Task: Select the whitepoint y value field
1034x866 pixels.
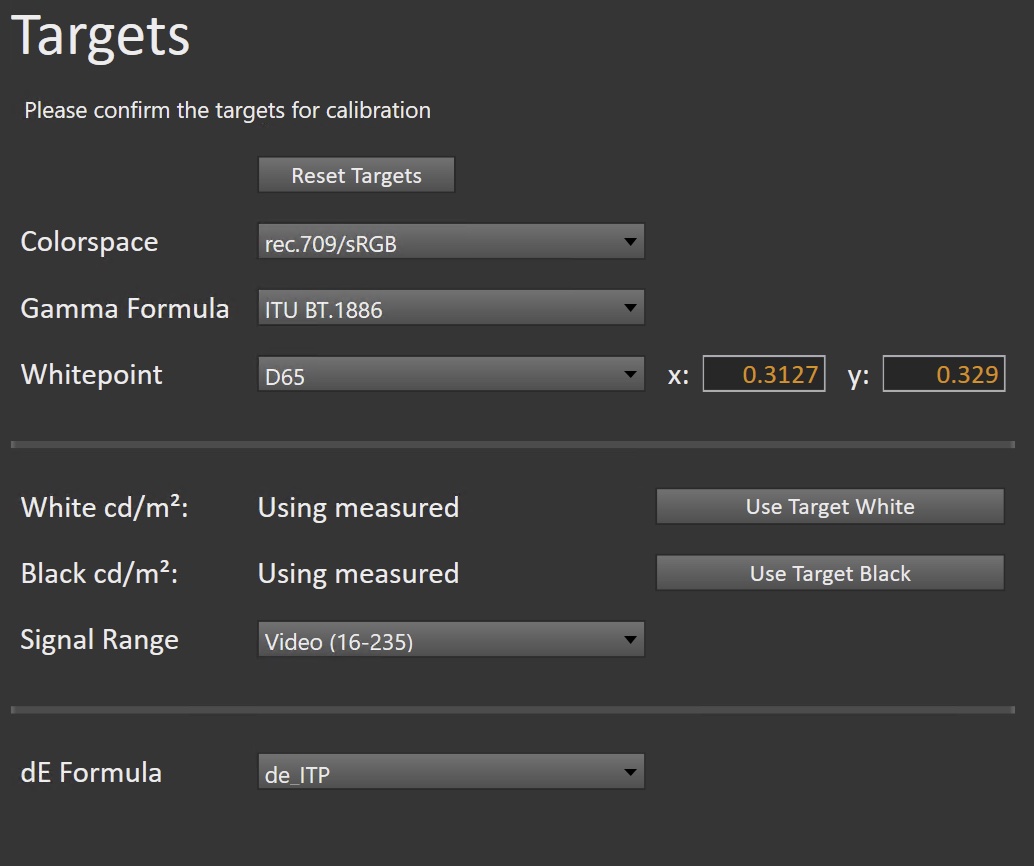Action: pos(943,374)
